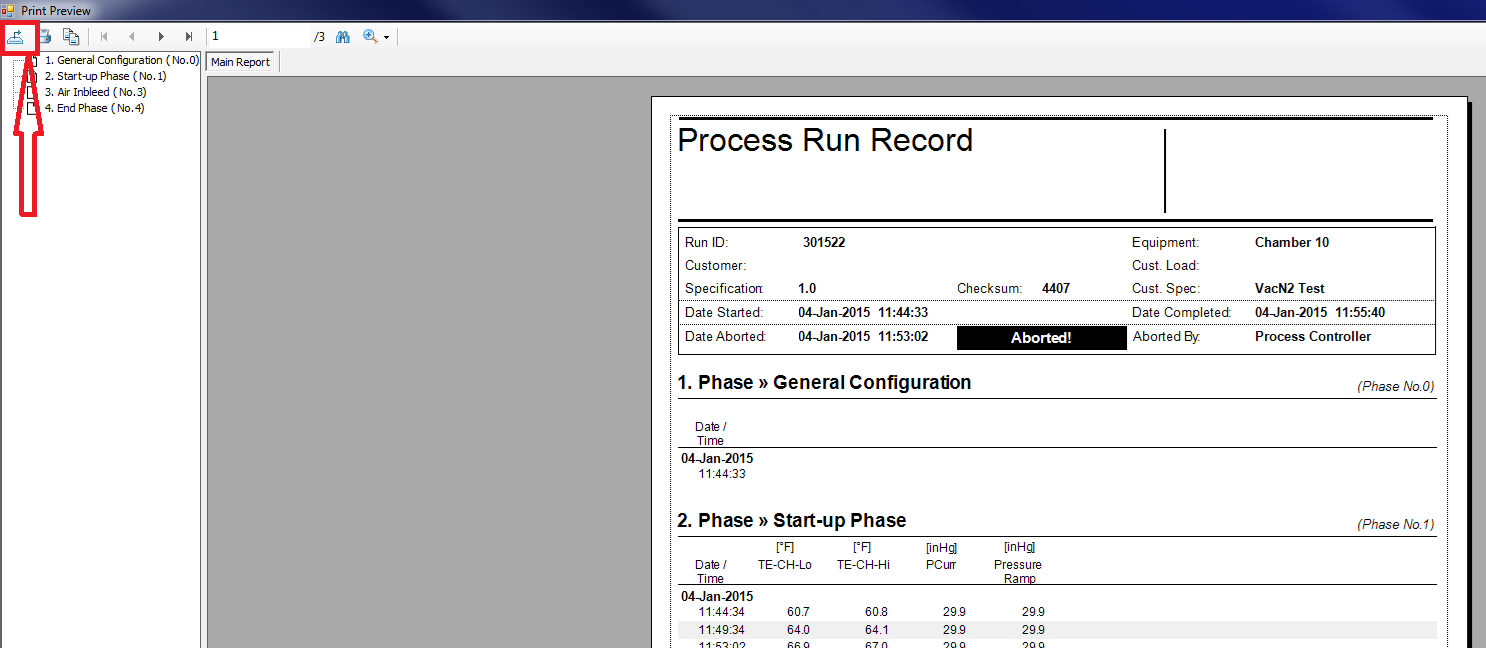The height and width of the screenshot is (648, 1486).
Task: Click the black Aborted! status box
Action: 1041,338
